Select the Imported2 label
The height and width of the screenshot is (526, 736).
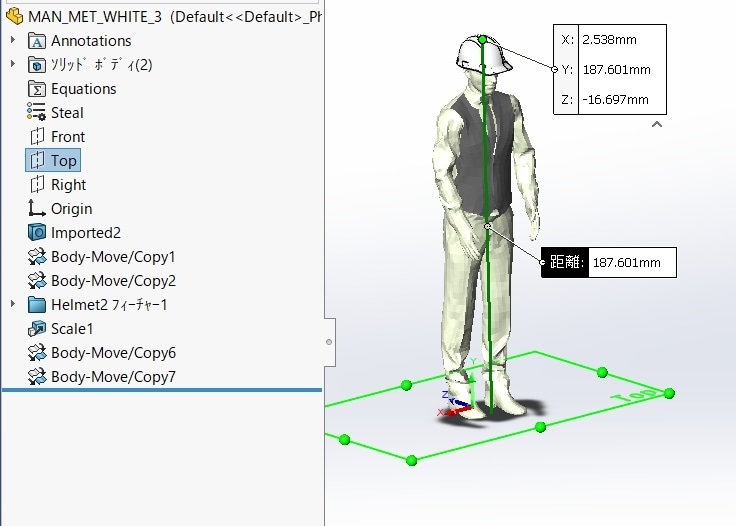coord(86,233)
